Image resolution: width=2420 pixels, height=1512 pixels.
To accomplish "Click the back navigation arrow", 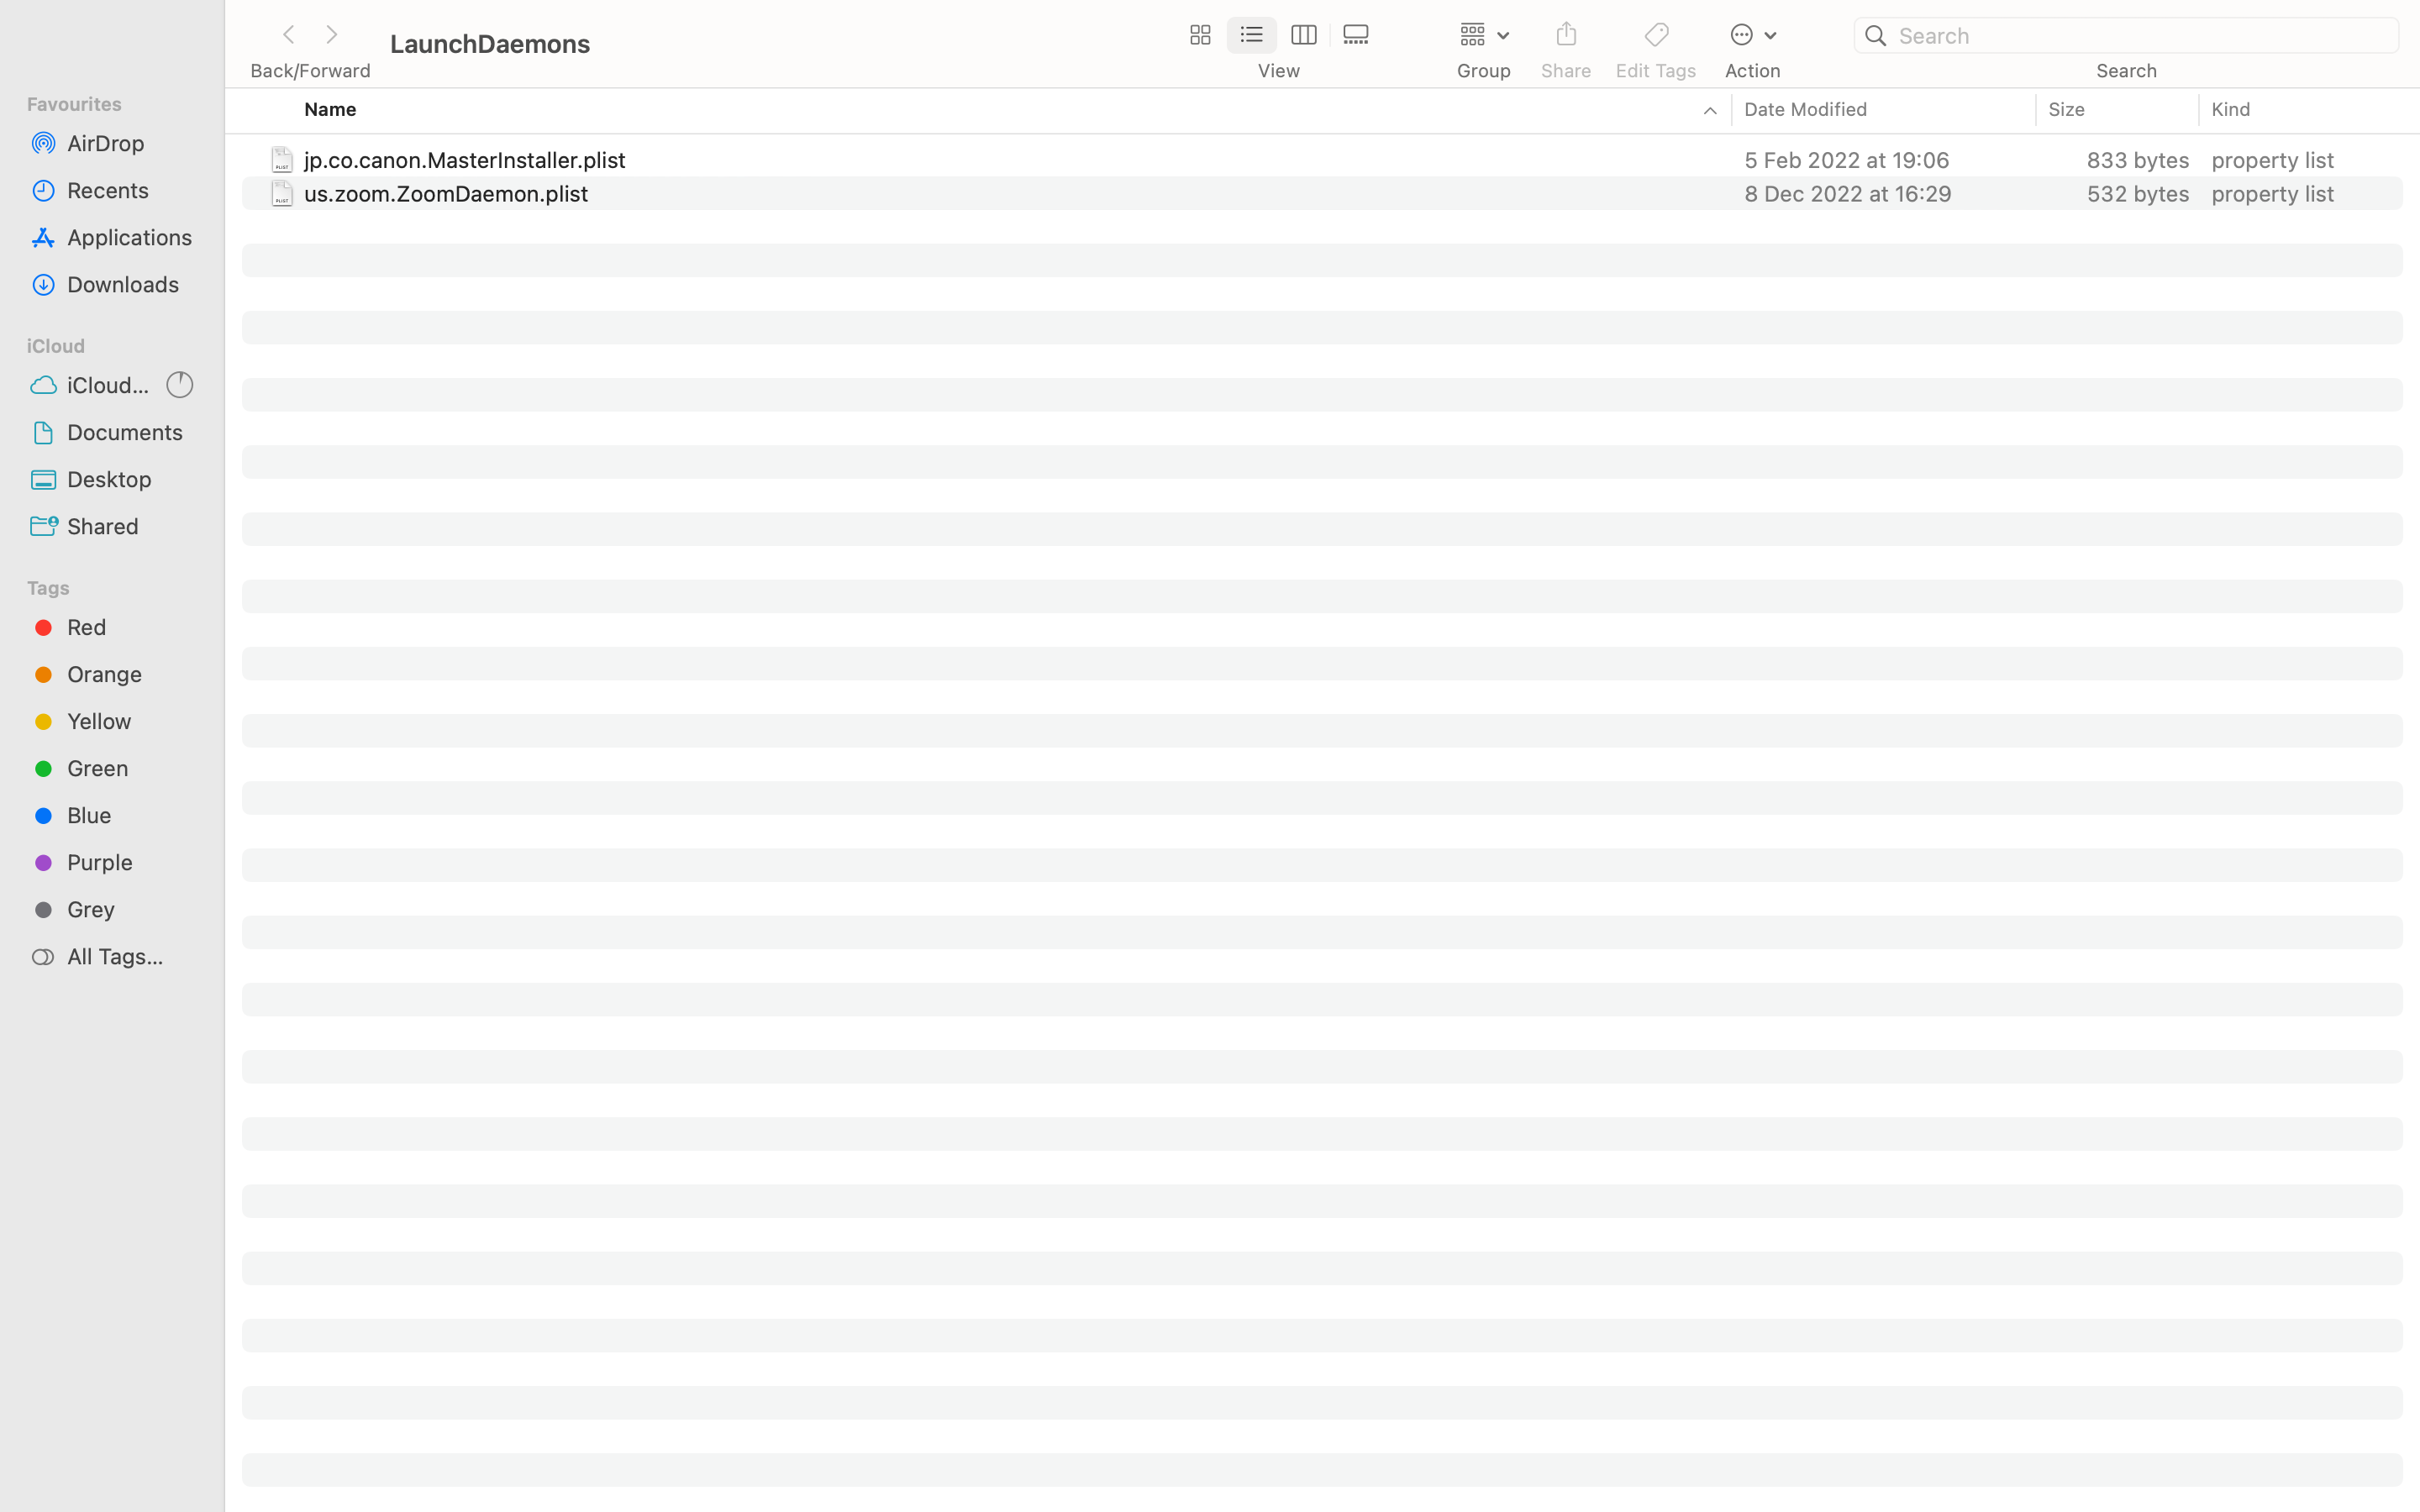I will (288, 35).
